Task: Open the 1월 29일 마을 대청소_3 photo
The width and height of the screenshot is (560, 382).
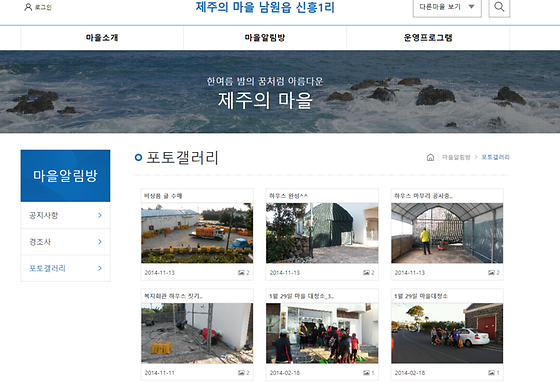Action: (x=322, y=333)
